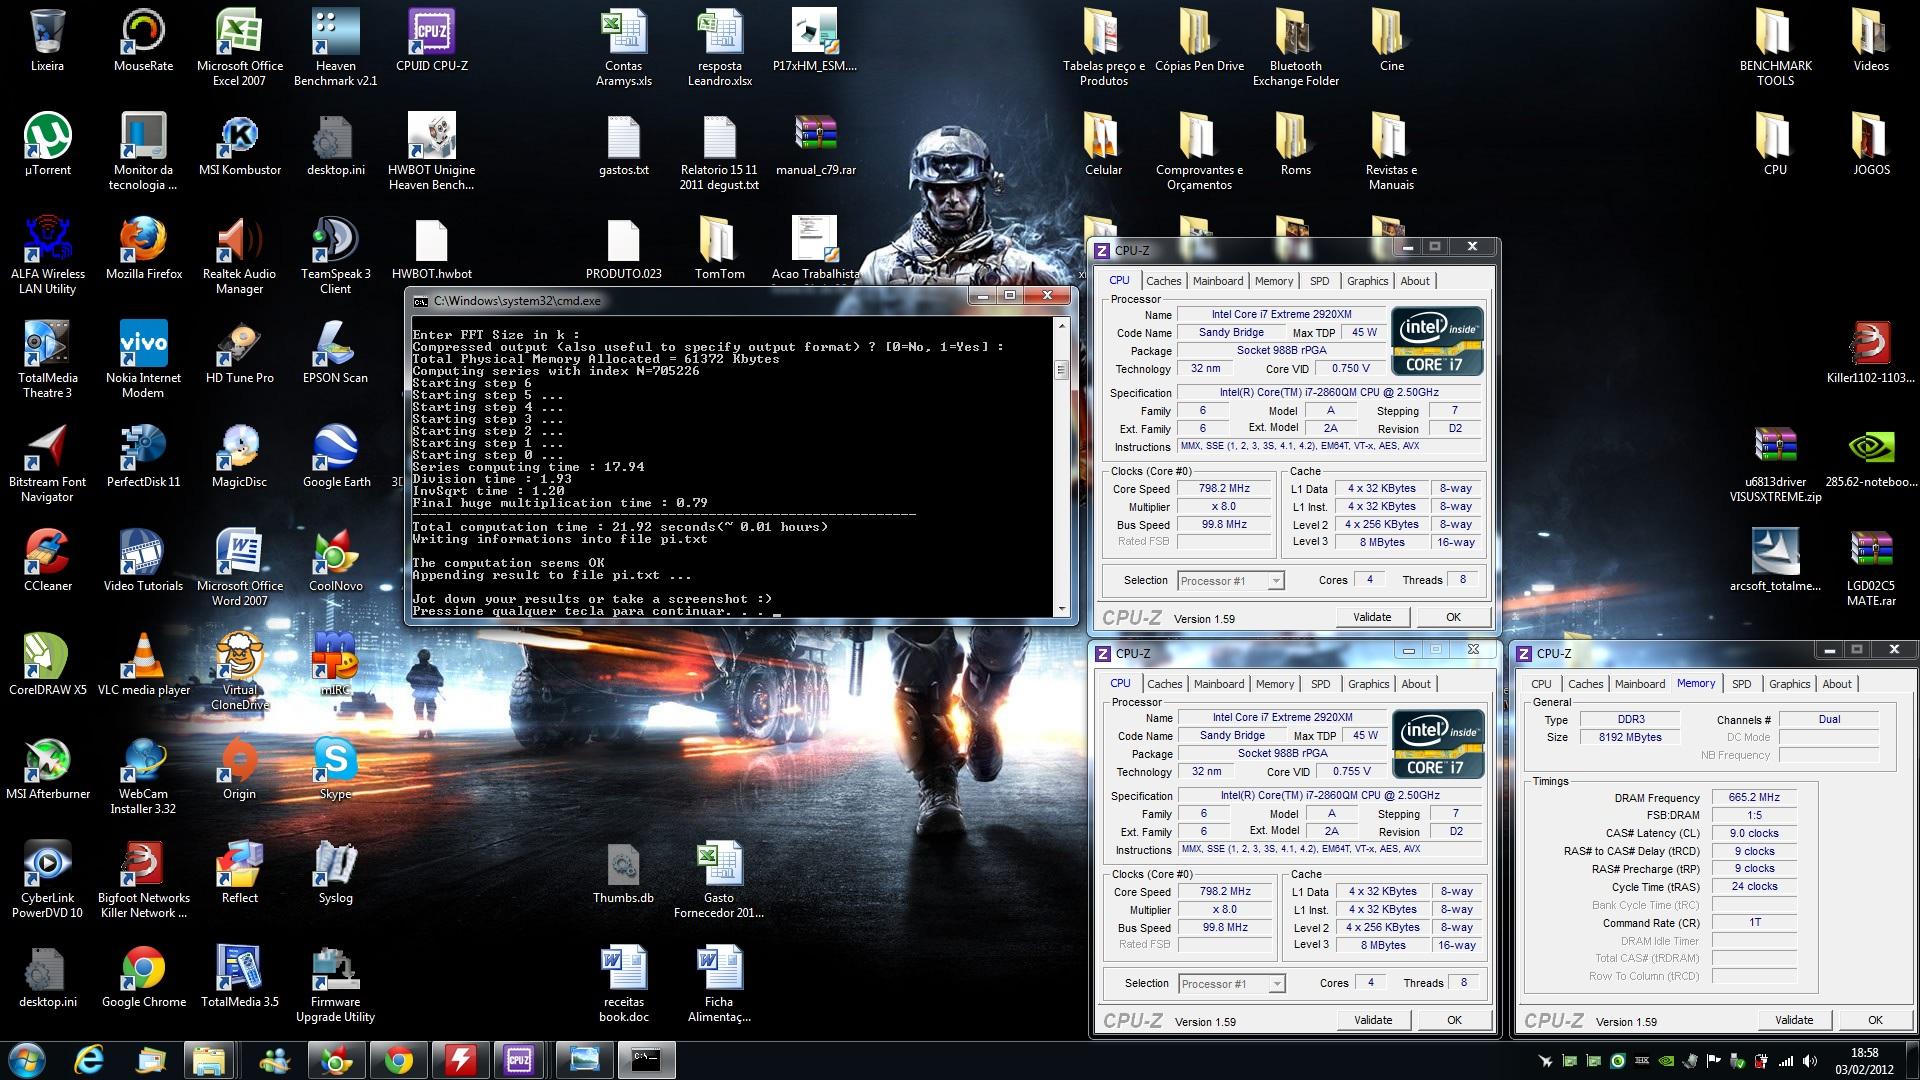Open Realtek Audio Manager shortcut
Viewport: 1920px width, 1080px height.
pos(239,256)
